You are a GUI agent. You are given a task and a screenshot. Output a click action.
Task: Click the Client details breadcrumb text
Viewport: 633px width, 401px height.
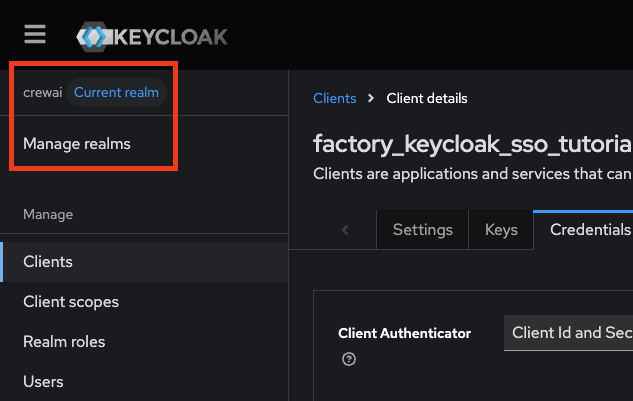point(427,98)
